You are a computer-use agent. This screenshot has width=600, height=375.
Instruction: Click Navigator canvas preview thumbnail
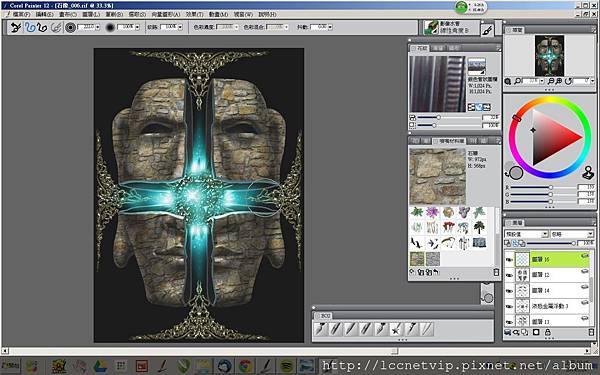pyautogui.click(x=549, y=56)
